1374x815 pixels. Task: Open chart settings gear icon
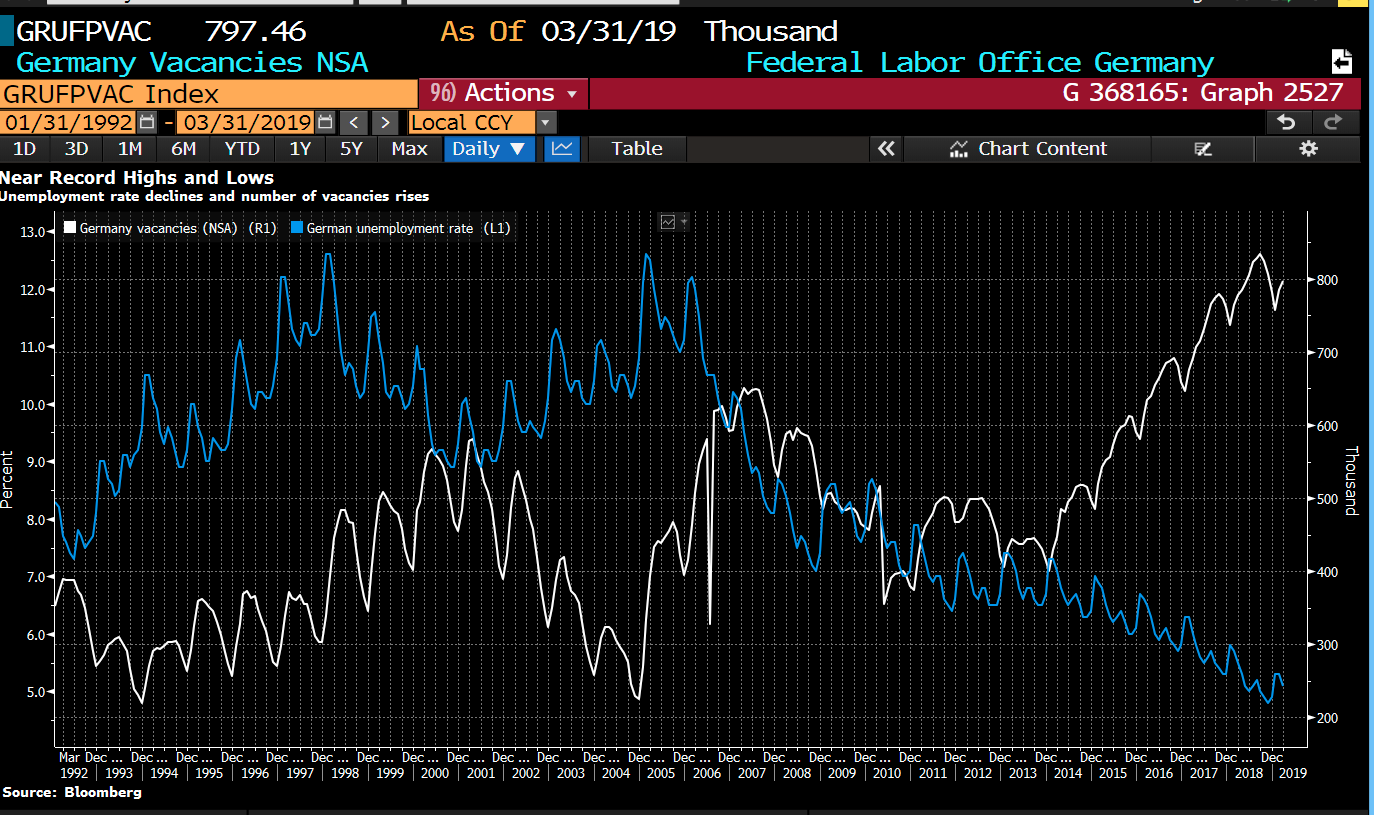(1308, 149)
